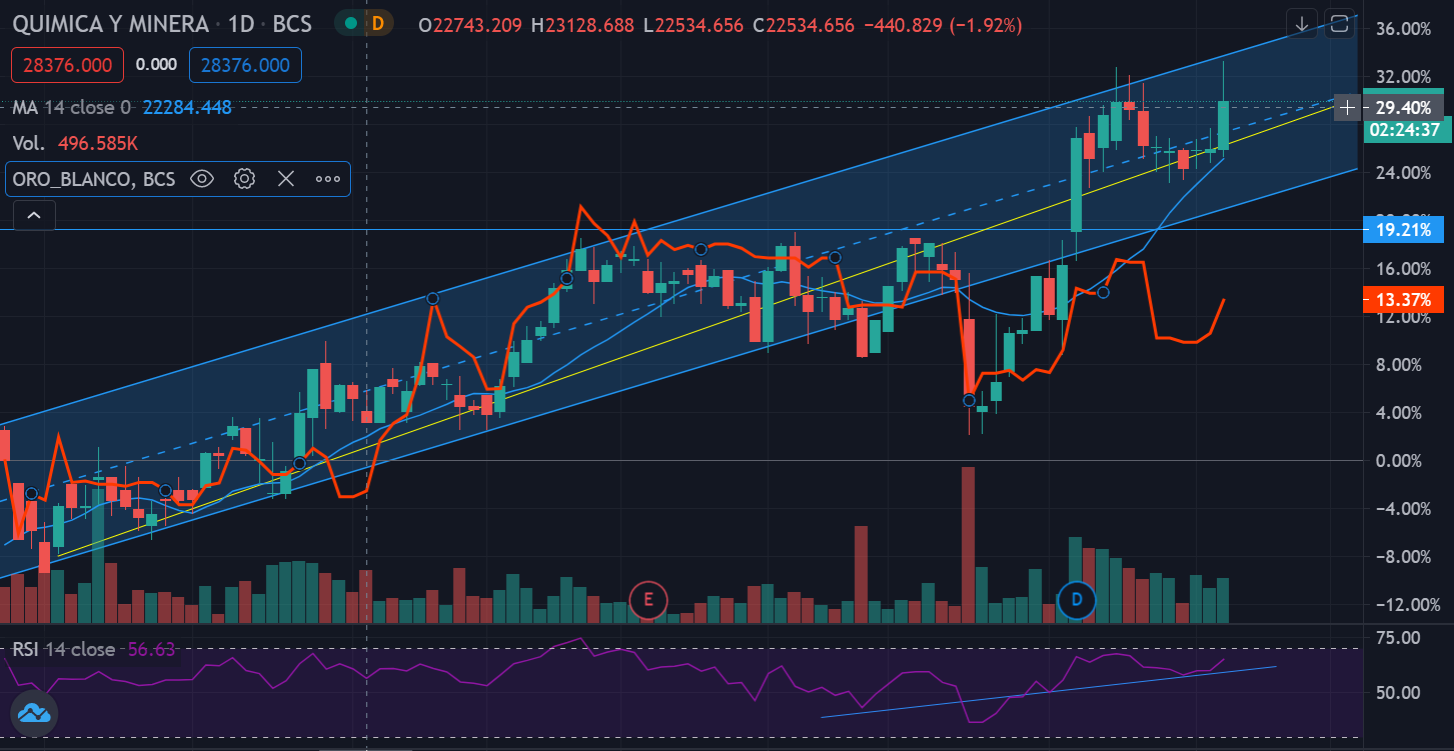Open More options for ORO_BLANCO
Image resolution: width=1454 pixels, height=751 pixels.
point(328,179)
